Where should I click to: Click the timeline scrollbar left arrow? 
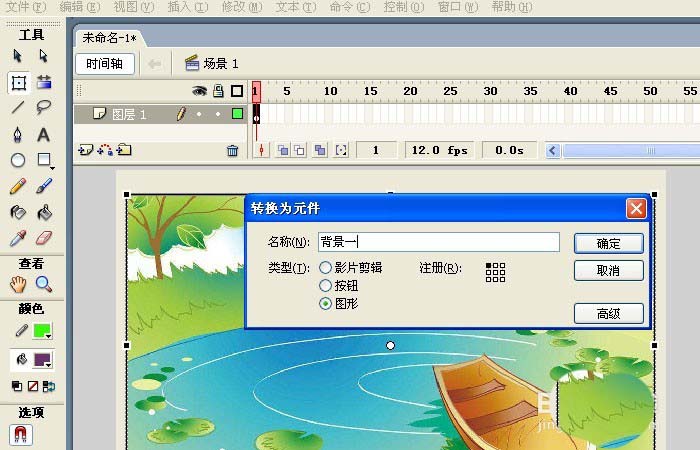(x=553, y=150)
